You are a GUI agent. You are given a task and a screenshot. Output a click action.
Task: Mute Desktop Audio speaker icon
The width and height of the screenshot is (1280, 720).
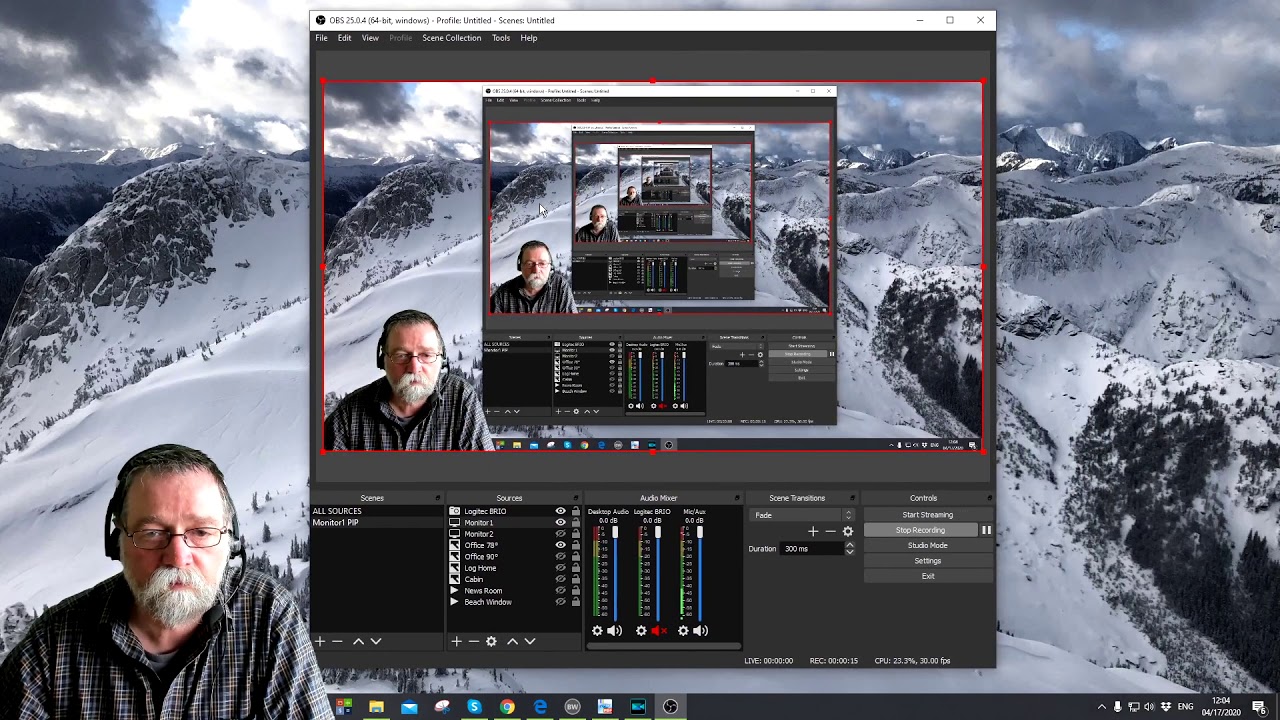tap(614, 631)
